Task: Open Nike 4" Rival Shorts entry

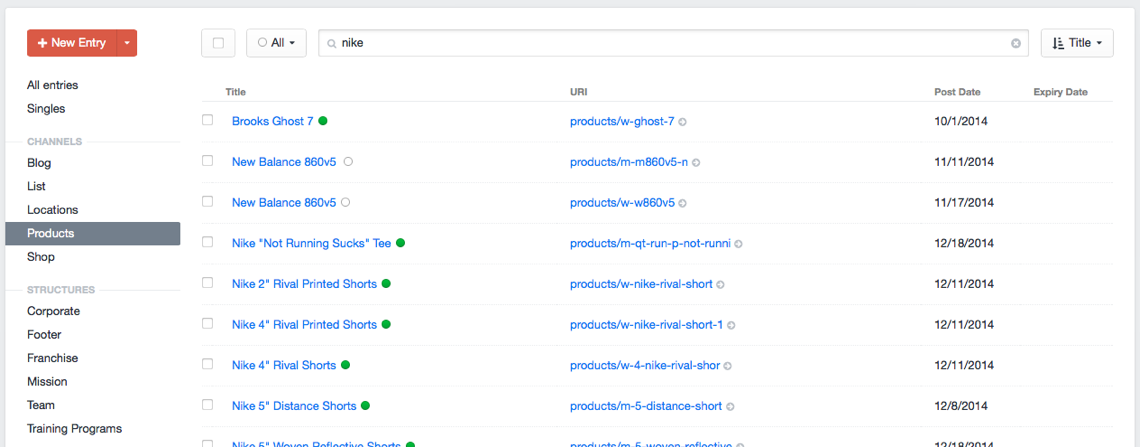Action: 284,366
